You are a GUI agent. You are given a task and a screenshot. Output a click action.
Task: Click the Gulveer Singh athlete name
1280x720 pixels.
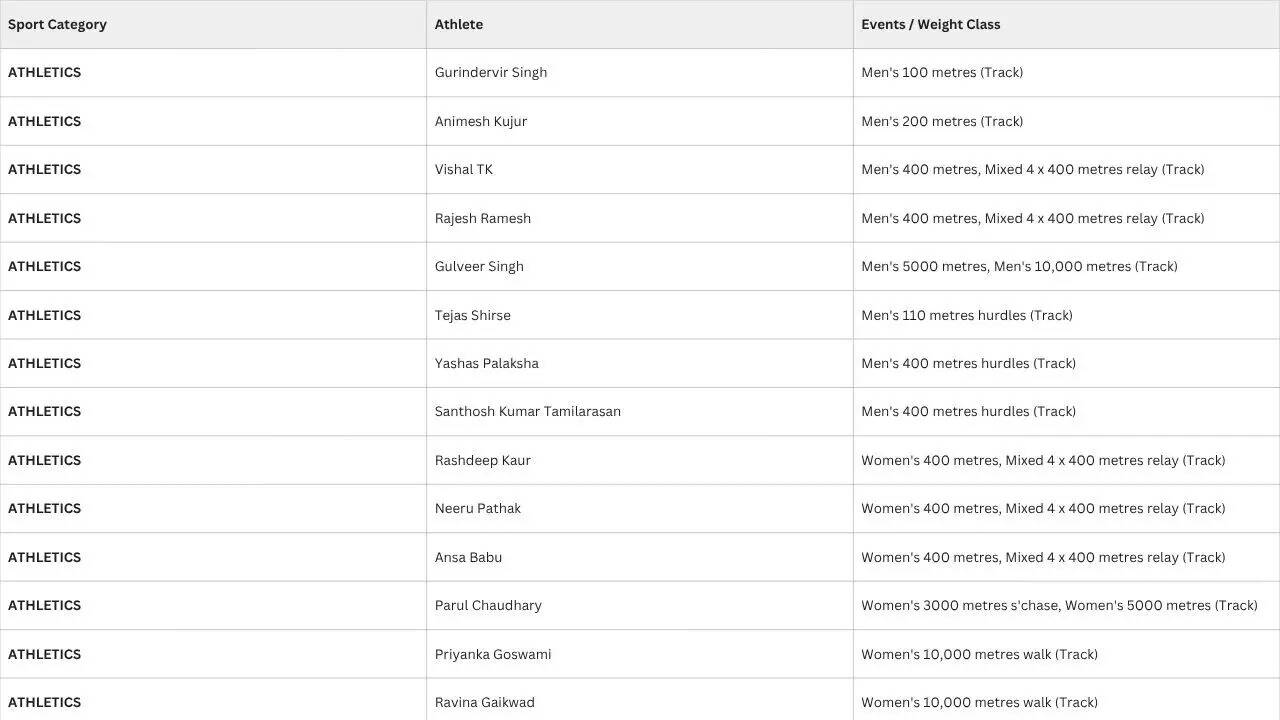(x=479, y=266)
